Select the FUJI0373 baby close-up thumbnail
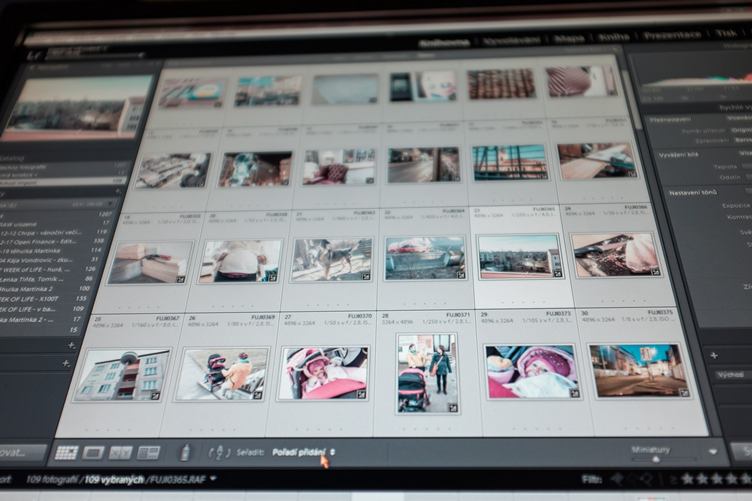The image size is (752, 501). click(x=532, y=372)
